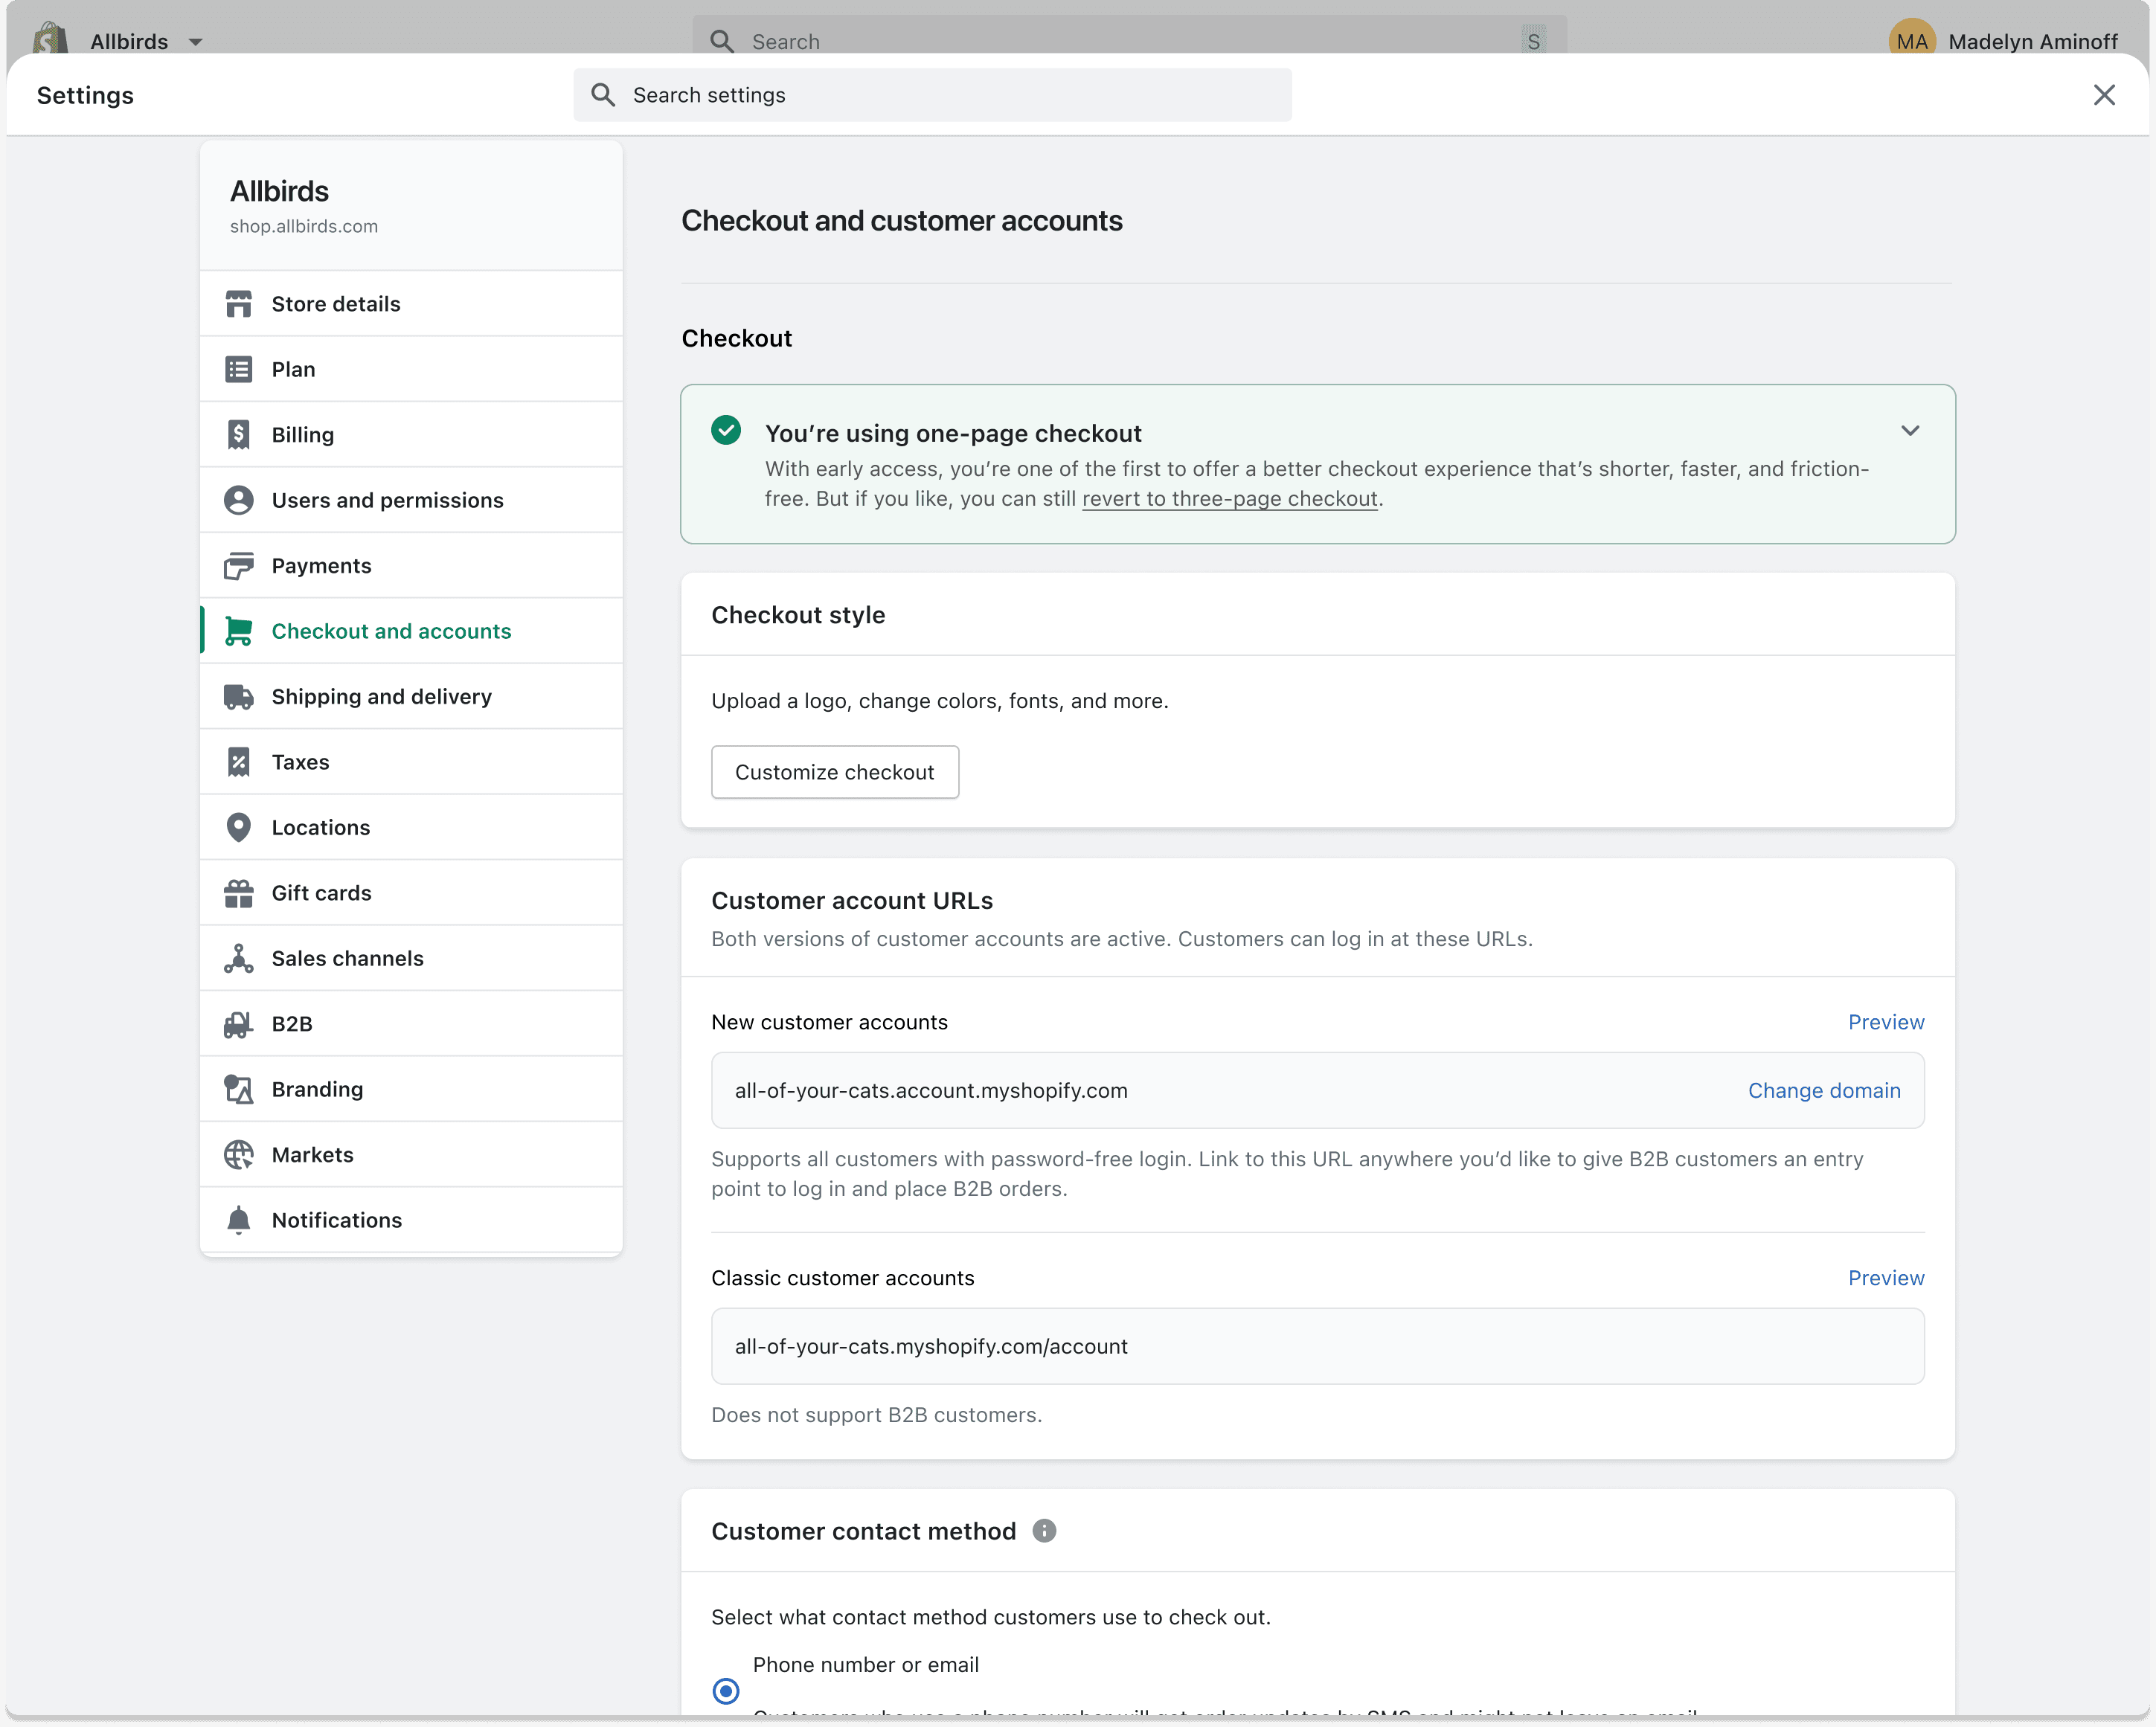Viewport: 2156px width, 1727px height.
Task: Click the new accounts URL field
Action: tap(1318, 1091)
